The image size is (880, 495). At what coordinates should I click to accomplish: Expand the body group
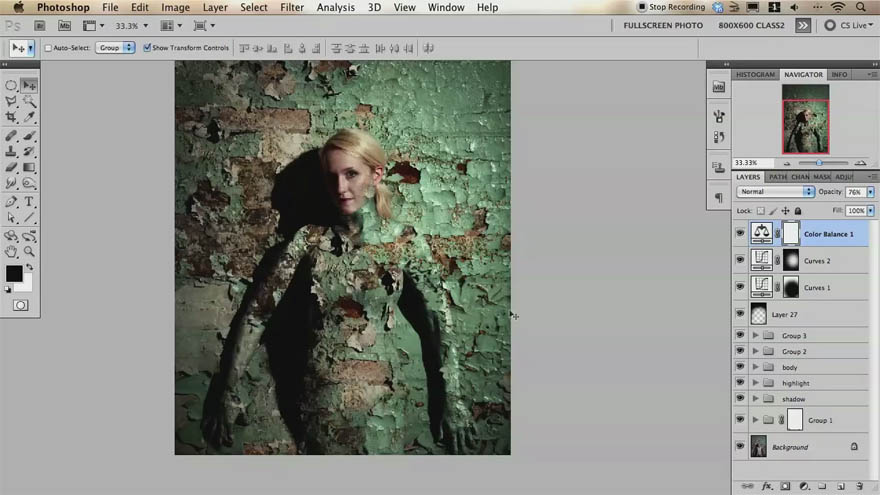755,366
